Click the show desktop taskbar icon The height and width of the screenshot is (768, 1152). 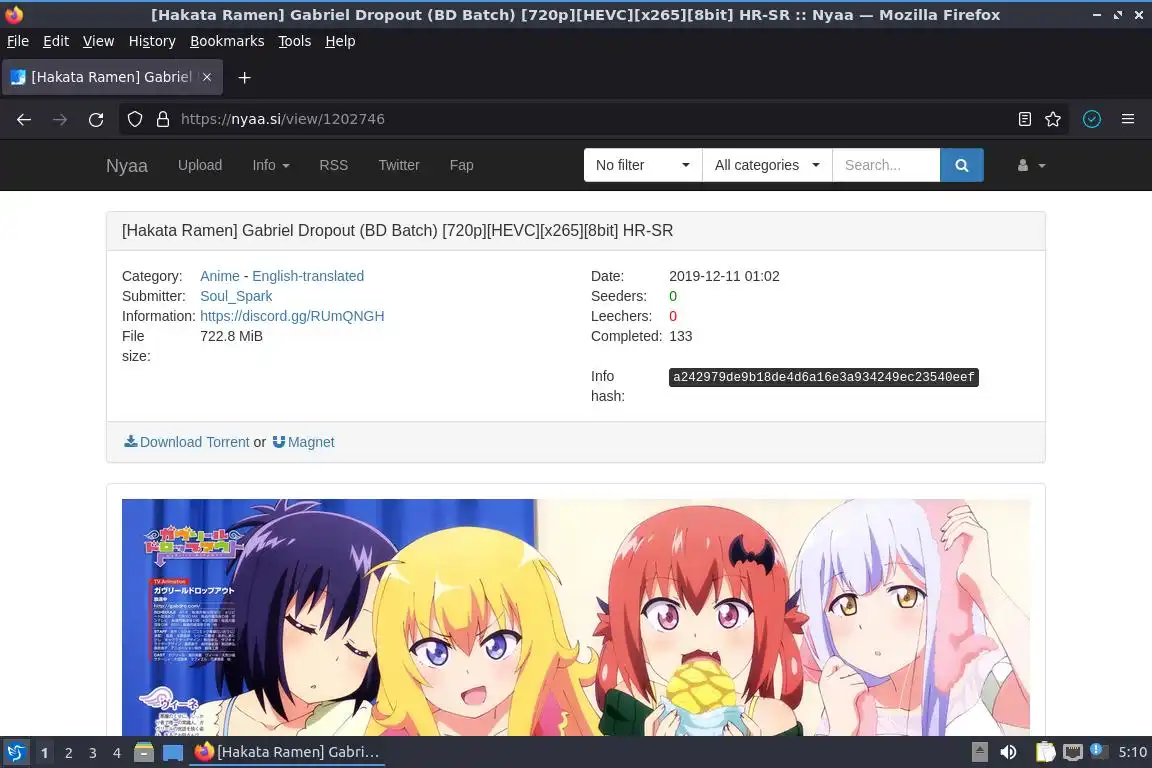[173, 753]
